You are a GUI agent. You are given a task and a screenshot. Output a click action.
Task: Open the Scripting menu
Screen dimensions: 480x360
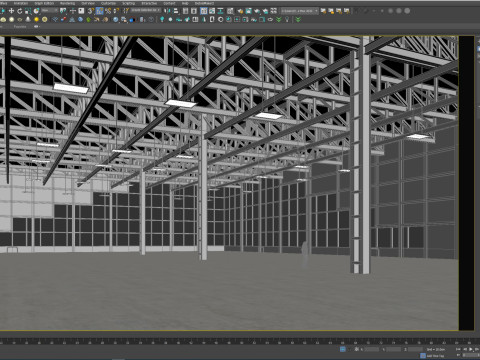point(128,3)
